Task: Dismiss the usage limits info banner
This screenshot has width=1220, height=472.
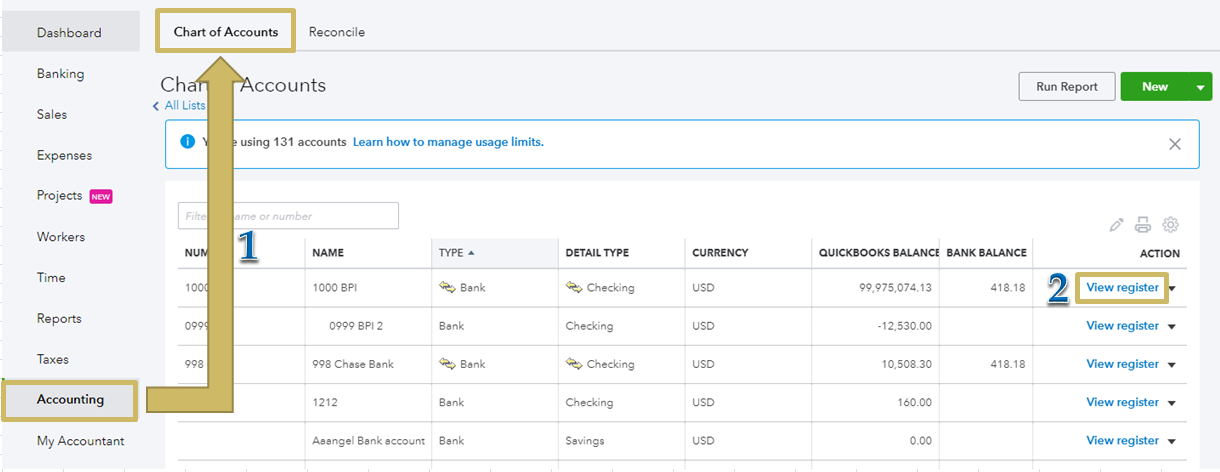Action: point(1175,144)
